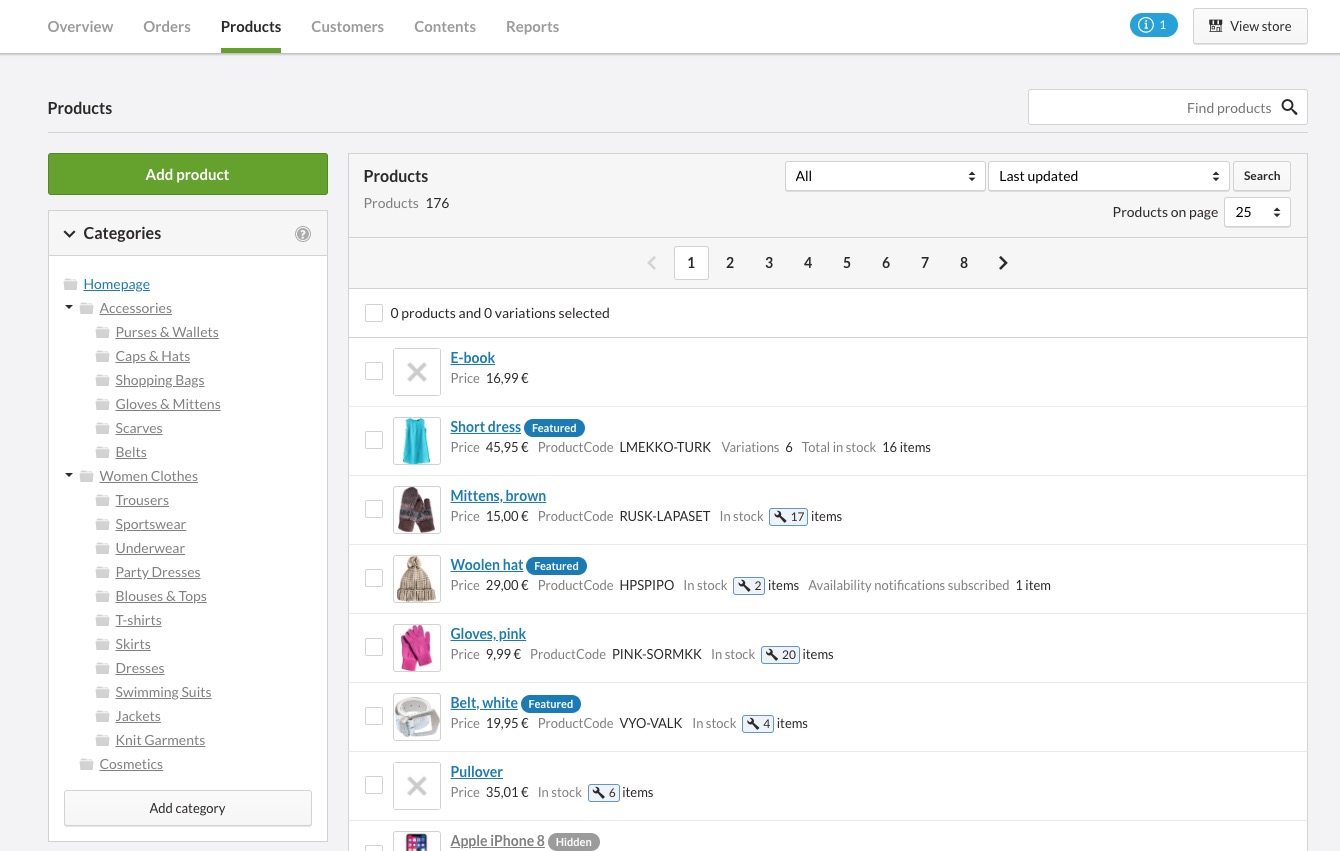Image resolution: width=1340 pixels, height=851 pixels.
Task: Open the Last updated sort dropdown
Action: pyautogui.click(x=1109, y=176)
